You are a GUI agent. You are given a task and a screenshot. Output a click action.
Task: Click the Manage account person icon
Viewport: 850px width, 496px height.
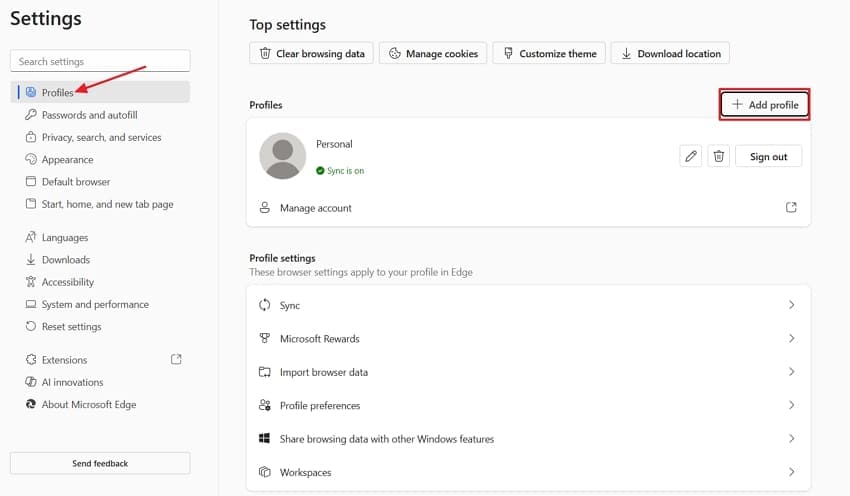coord(265,208)
